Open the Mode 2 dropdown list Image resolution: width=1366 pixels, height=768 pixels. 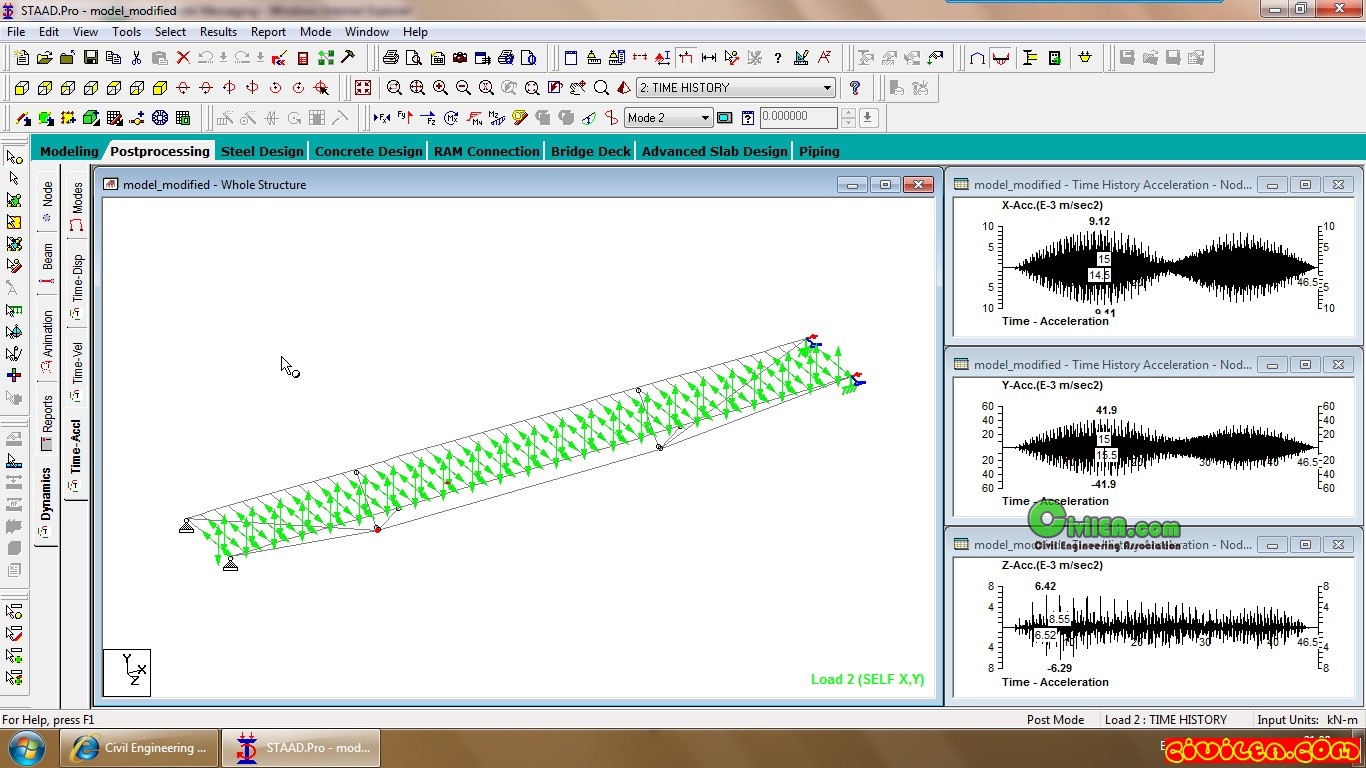pos(668,118)
